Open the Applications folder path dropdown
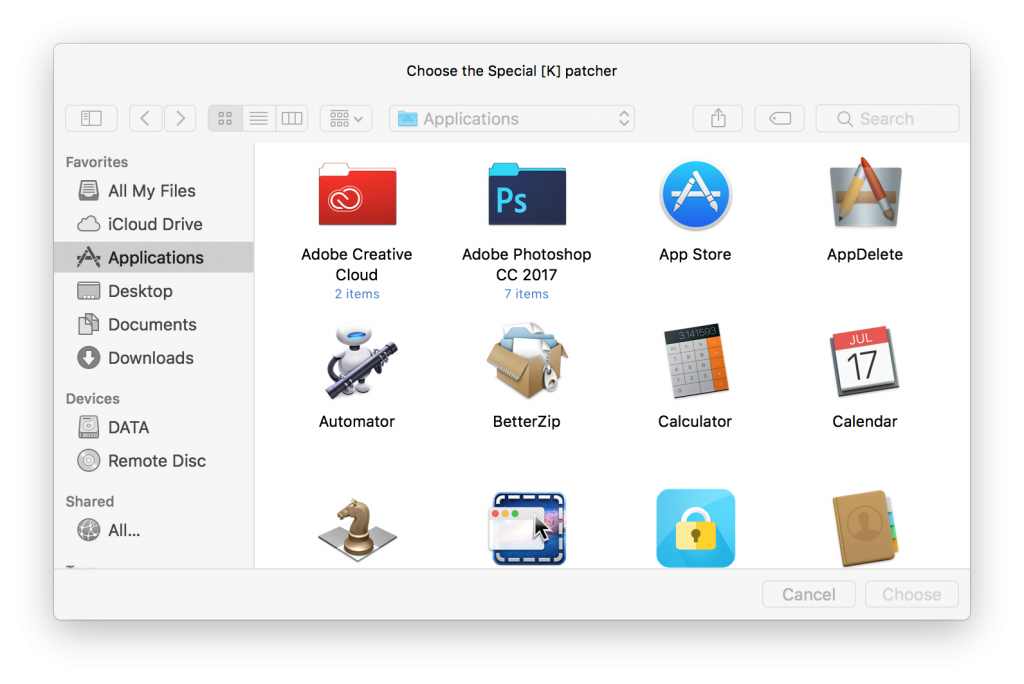Screen dimensions: 1024x684 tap(514, 118)
